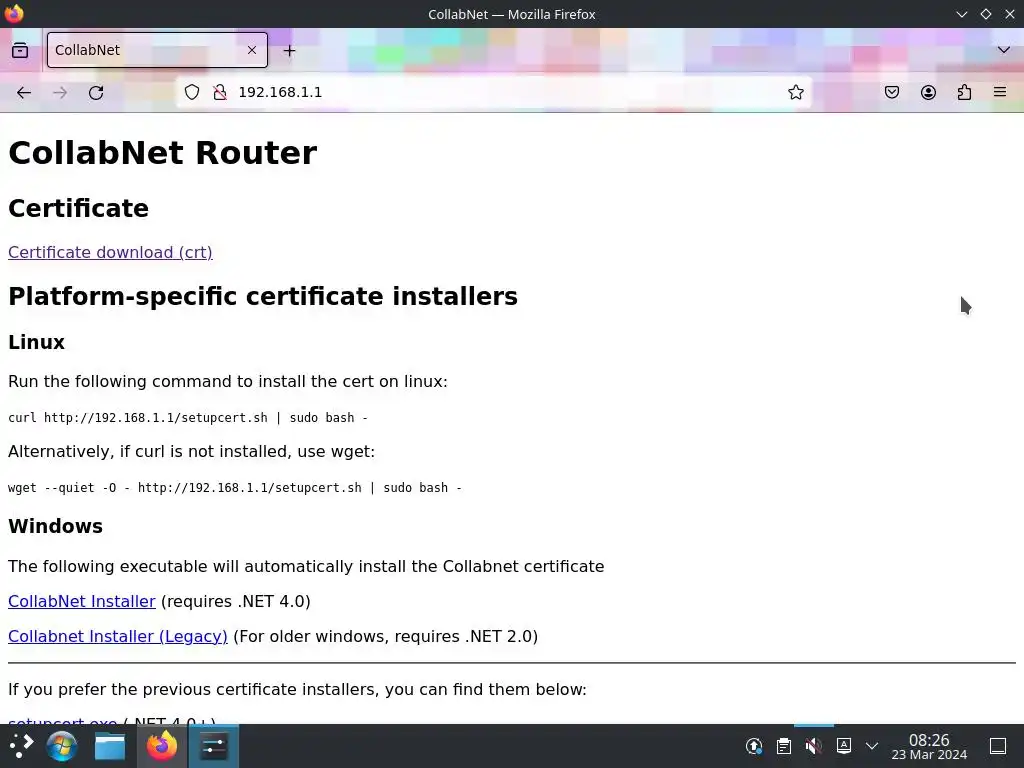The width and height of the screenshot is (1024, 768).
Task: Click the Windows subheading
Action: coord(56,526)
